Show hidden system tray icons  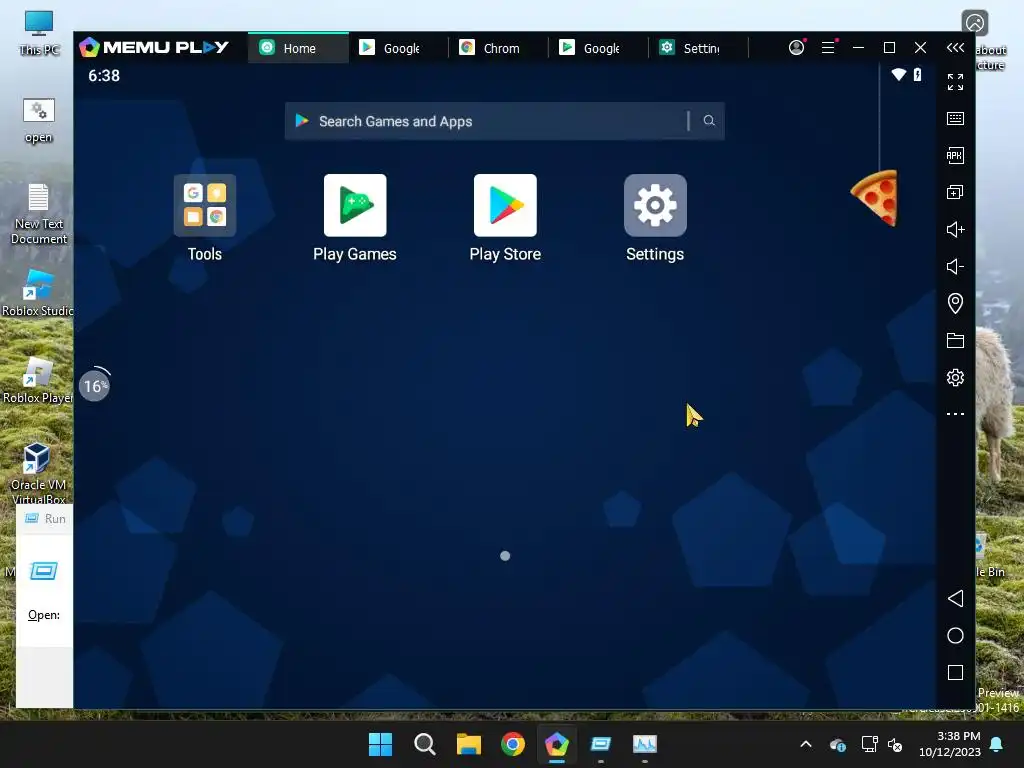click(x=806, y=744)
